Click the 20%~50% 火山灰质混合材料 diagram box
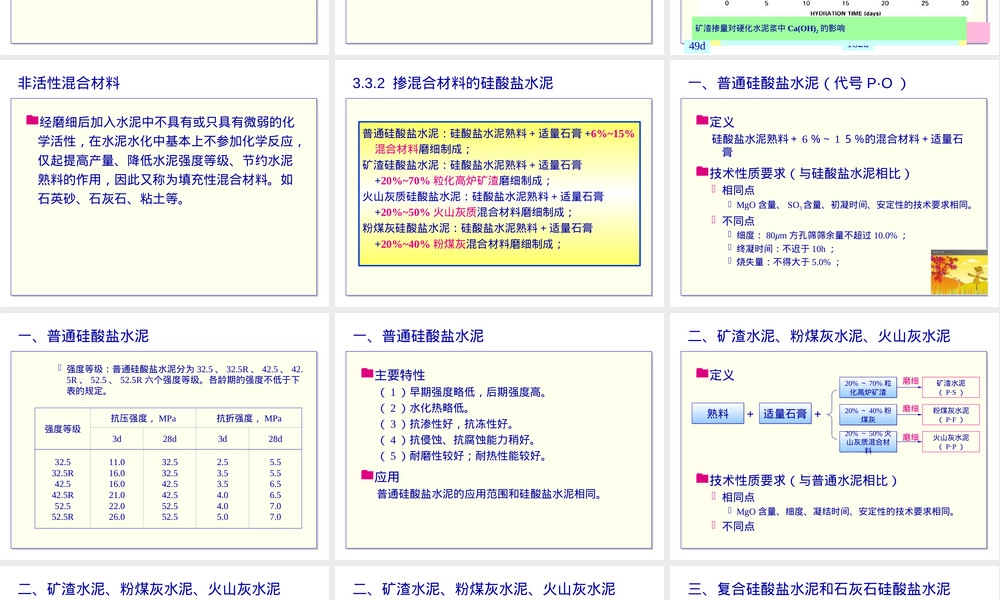The image size is (1000, 600). (867, 442)
